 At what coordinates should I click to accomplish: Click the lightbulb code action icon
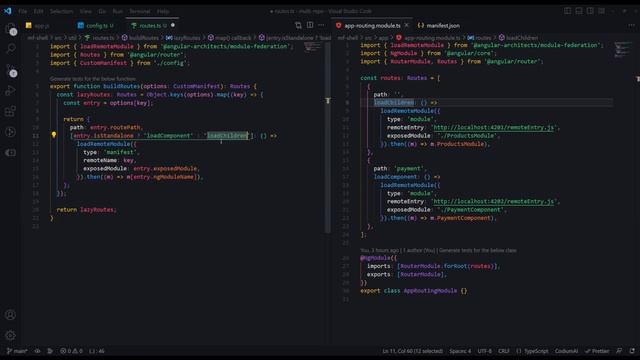(54, 135)
